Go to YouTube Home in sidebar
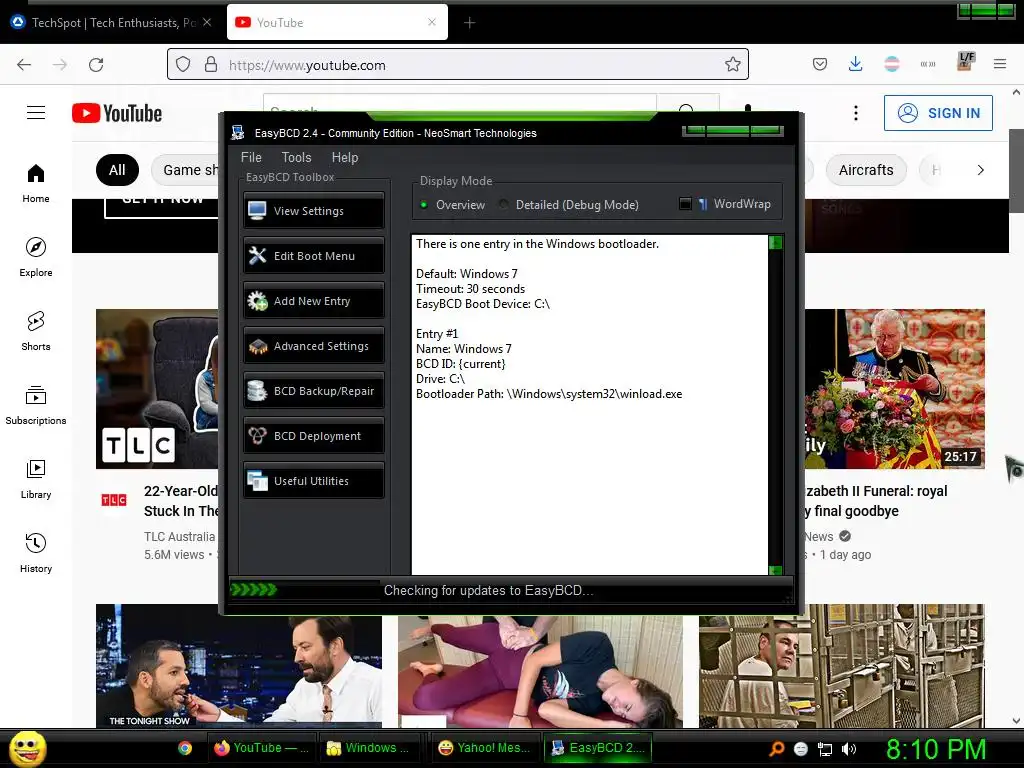 36,184
